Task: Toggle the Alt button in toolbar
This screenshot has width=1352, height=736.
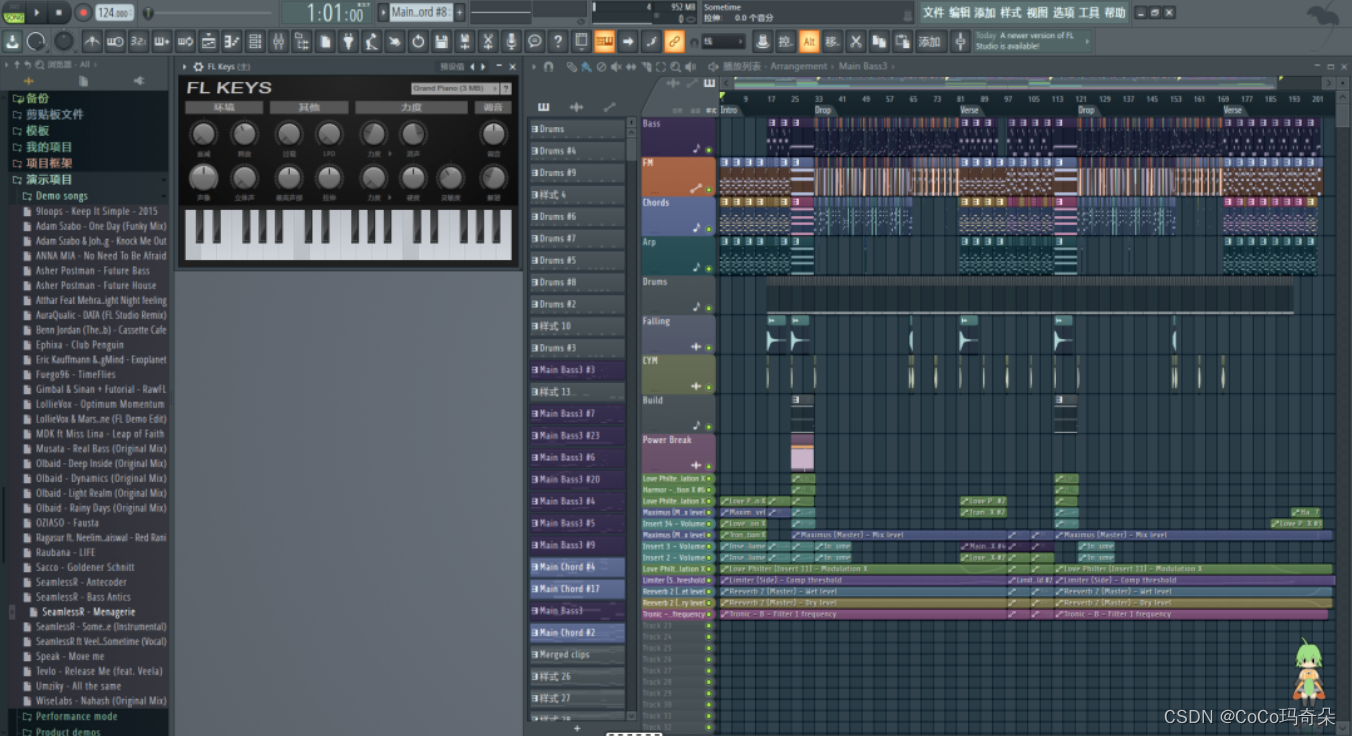Action: pyautogui.click(x=809, y=42)
